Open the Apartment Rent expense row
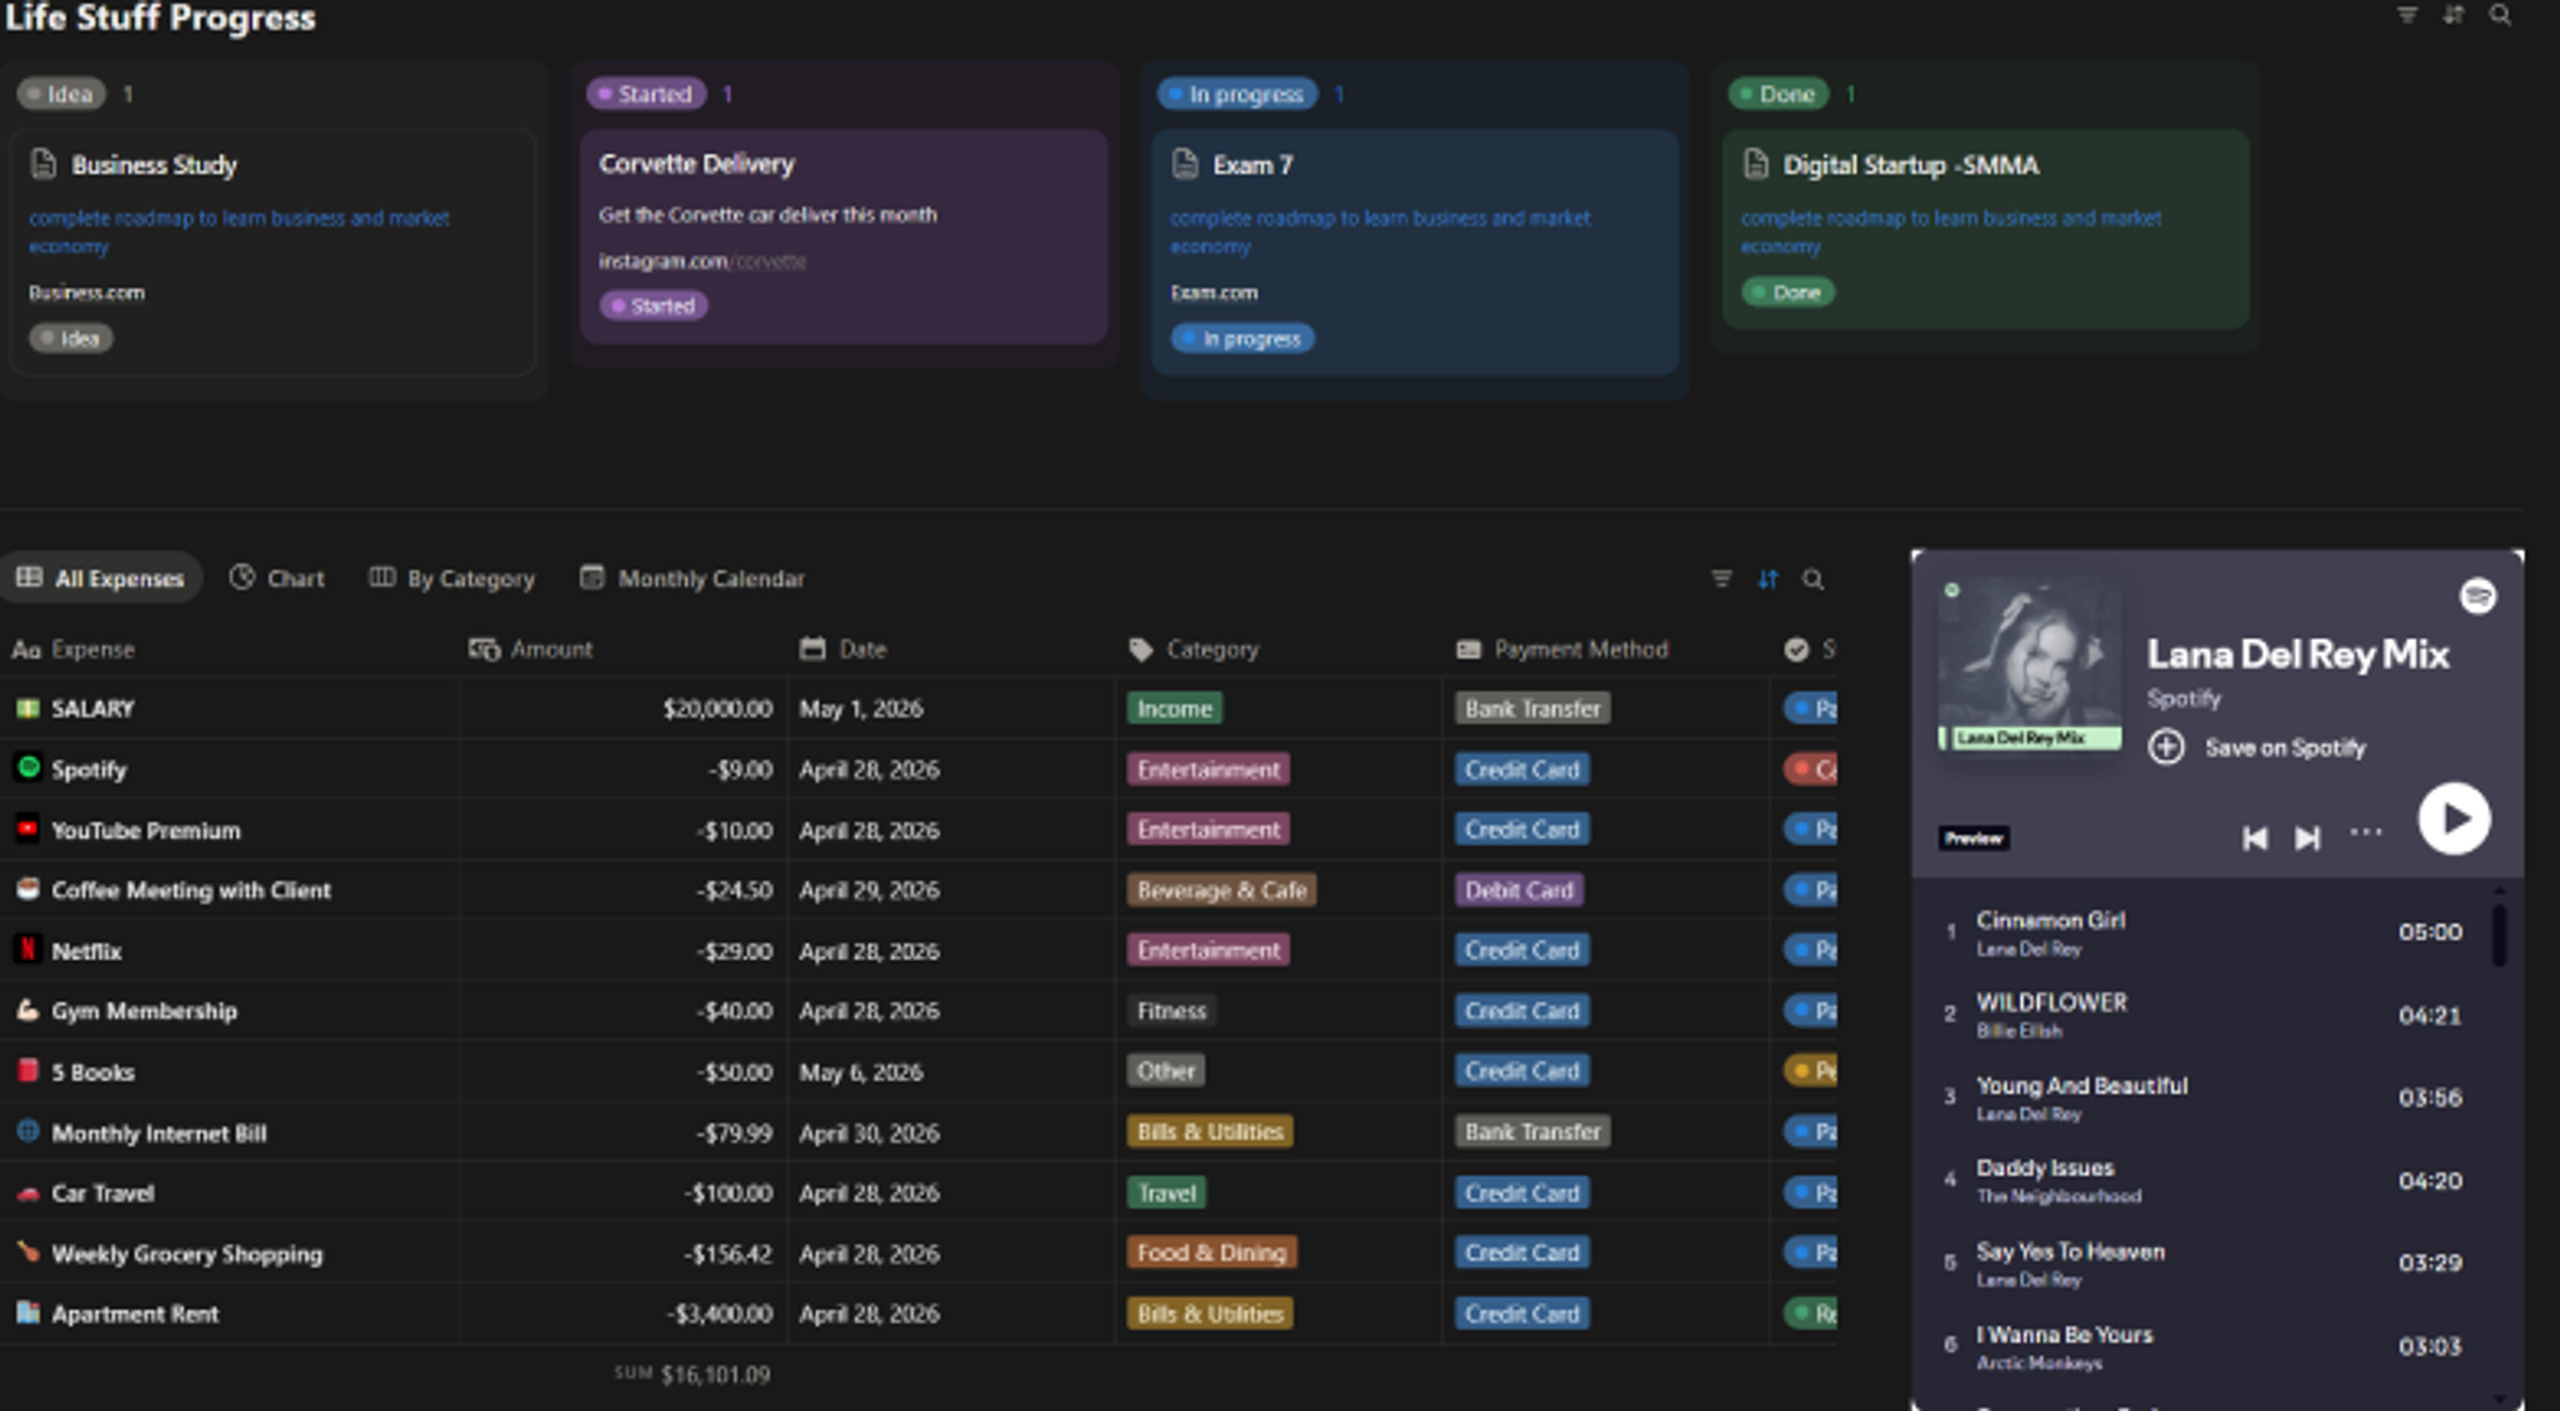This screenshot has width=2560, height=1411. click(918, 1313)
